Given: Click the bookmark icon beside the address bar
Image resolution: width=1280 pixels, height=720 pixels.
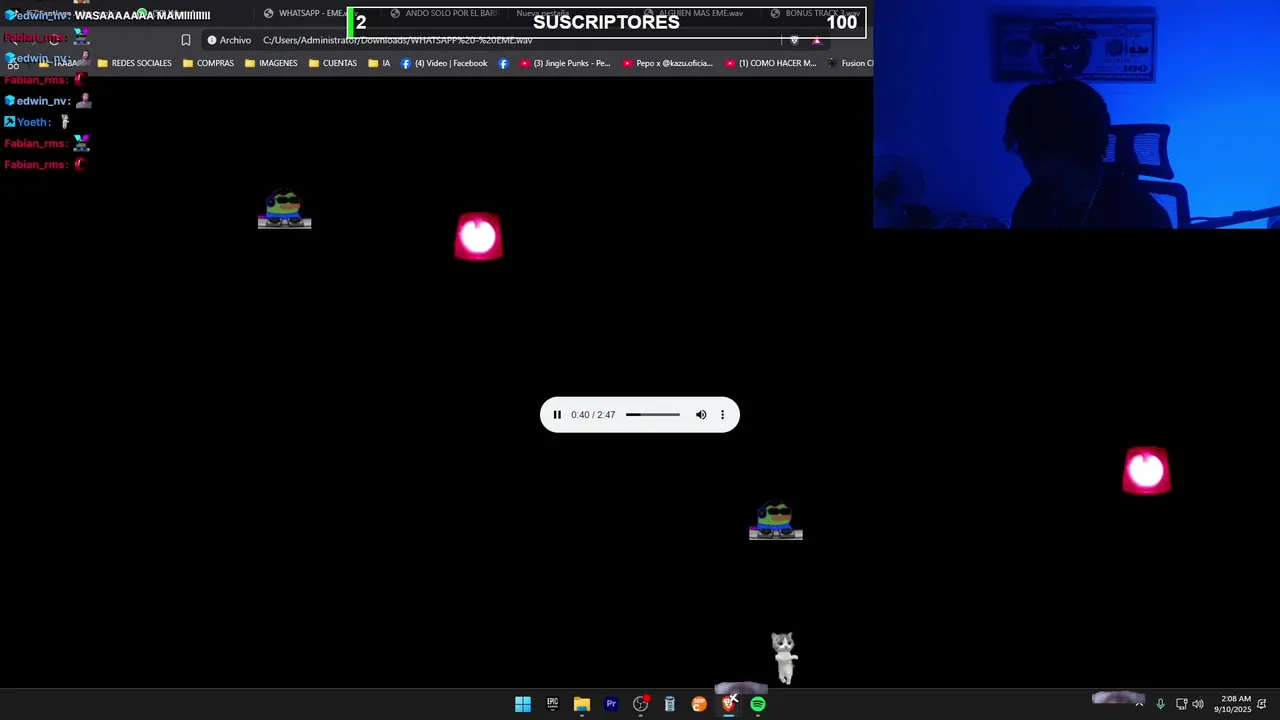Looking at the screenshot, I should [x=185, y=40].
